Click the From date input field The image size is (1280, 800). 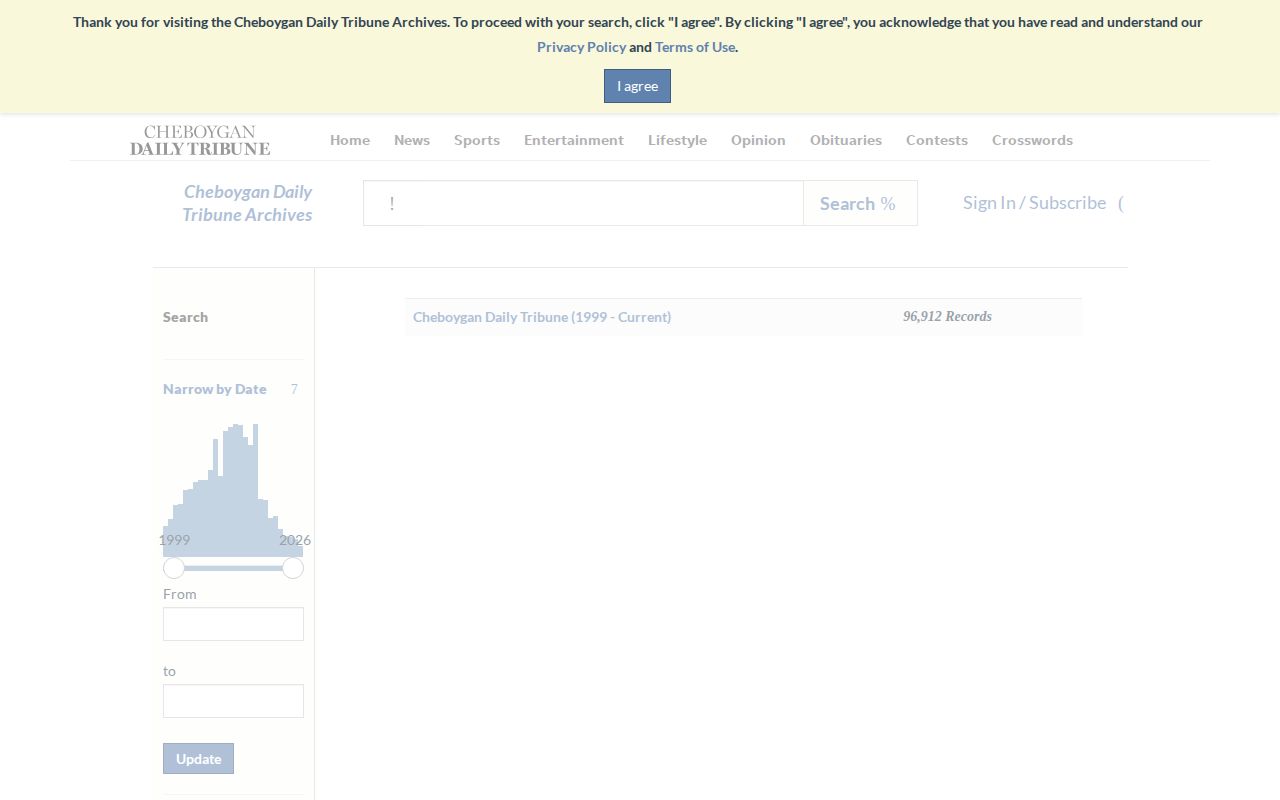(233, 624)
